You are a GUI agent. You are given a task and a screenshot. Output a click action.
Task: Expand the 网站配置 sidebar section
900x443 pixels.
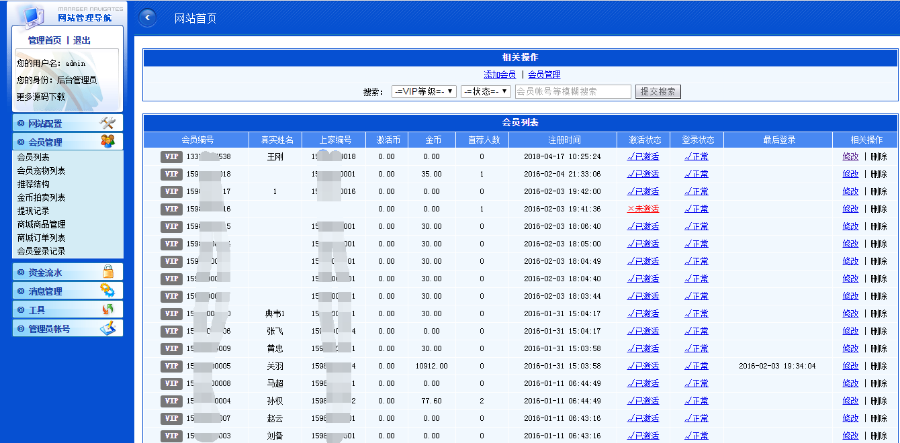coord(68,123)
